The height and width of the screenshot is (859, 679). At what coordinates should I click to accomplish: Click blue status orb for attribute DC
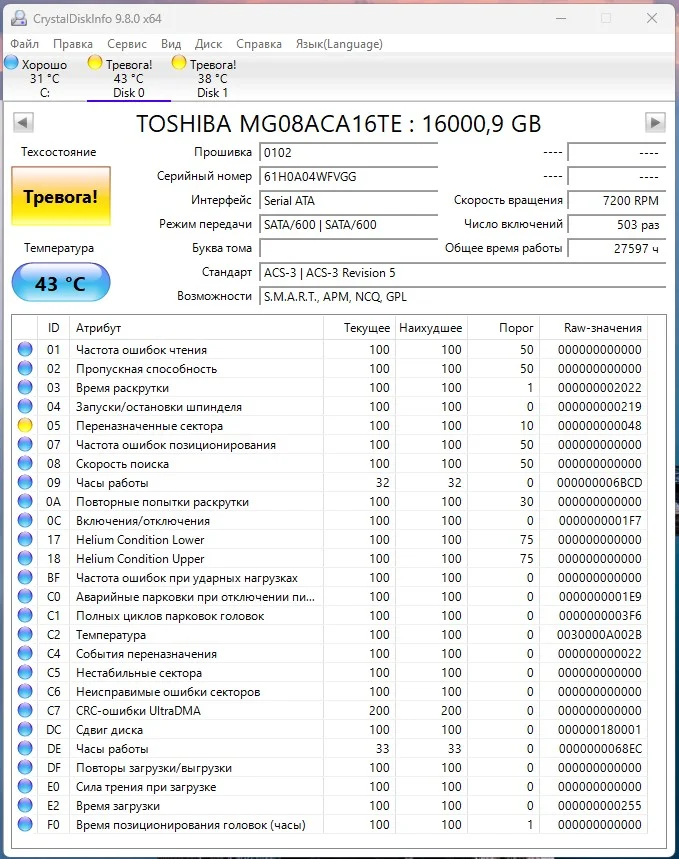coord(25,729)
